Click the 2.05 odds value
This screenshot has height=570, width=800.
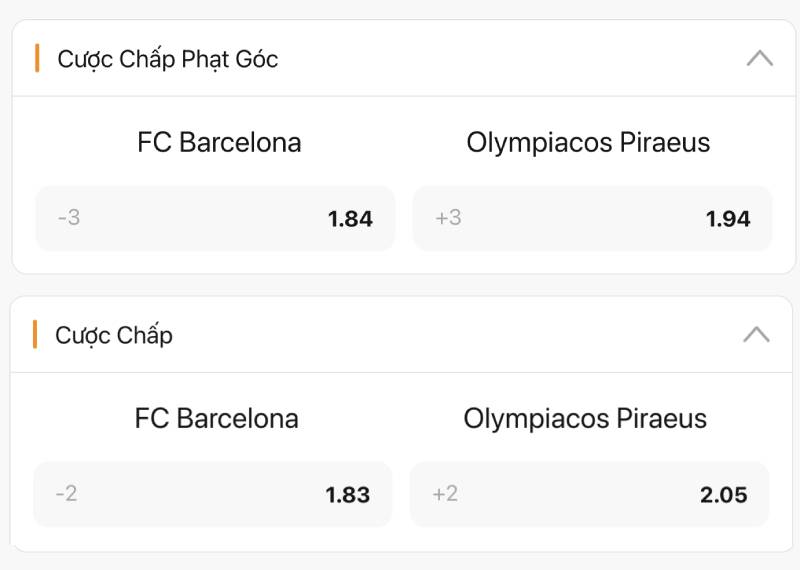tap(724, 495)
